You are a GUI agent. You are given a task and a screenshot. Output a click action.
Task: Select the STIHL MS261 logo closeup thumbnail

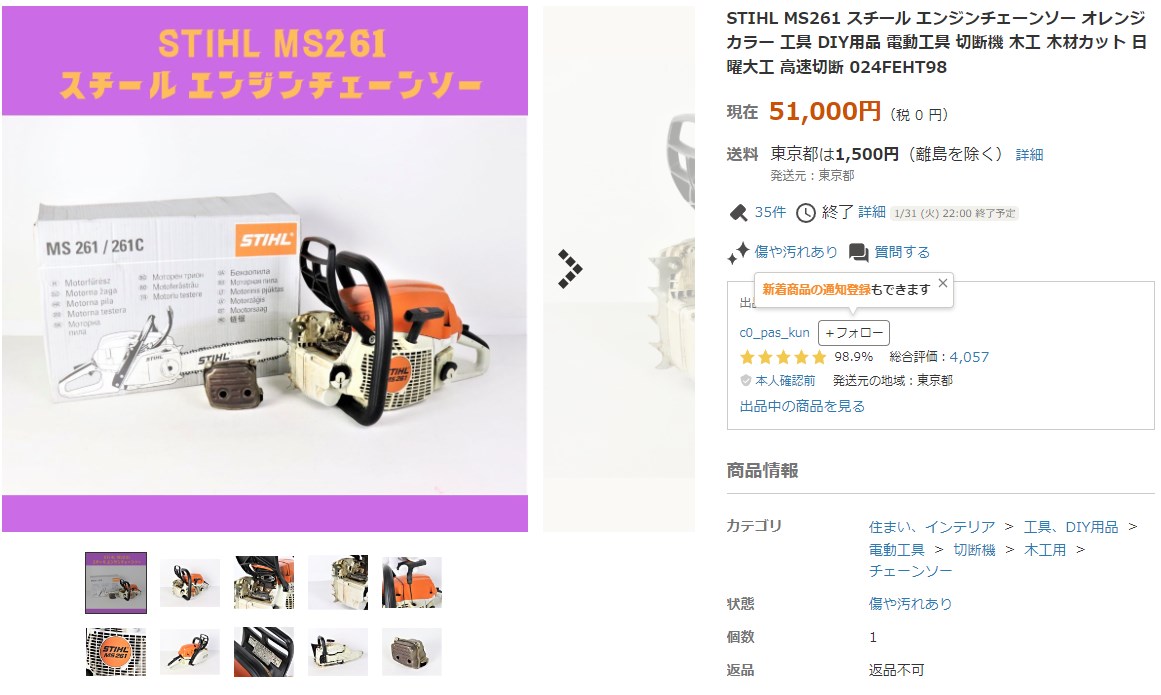click(x=116, y=652)
